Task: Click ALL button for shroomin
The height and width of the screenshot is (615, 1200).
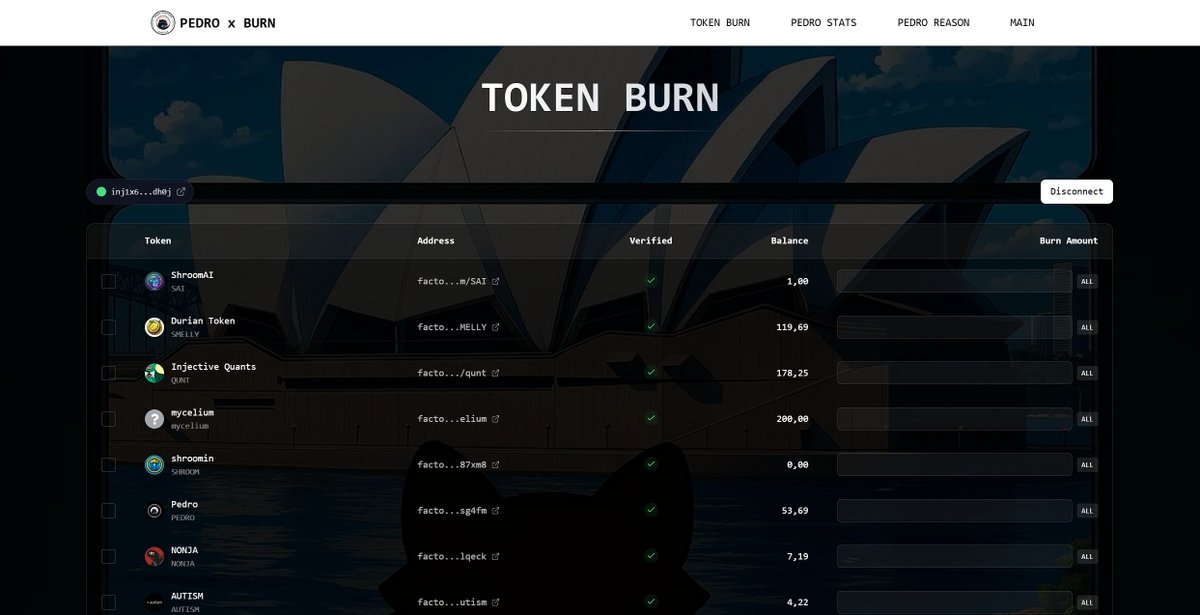Action: [1087, 465]
